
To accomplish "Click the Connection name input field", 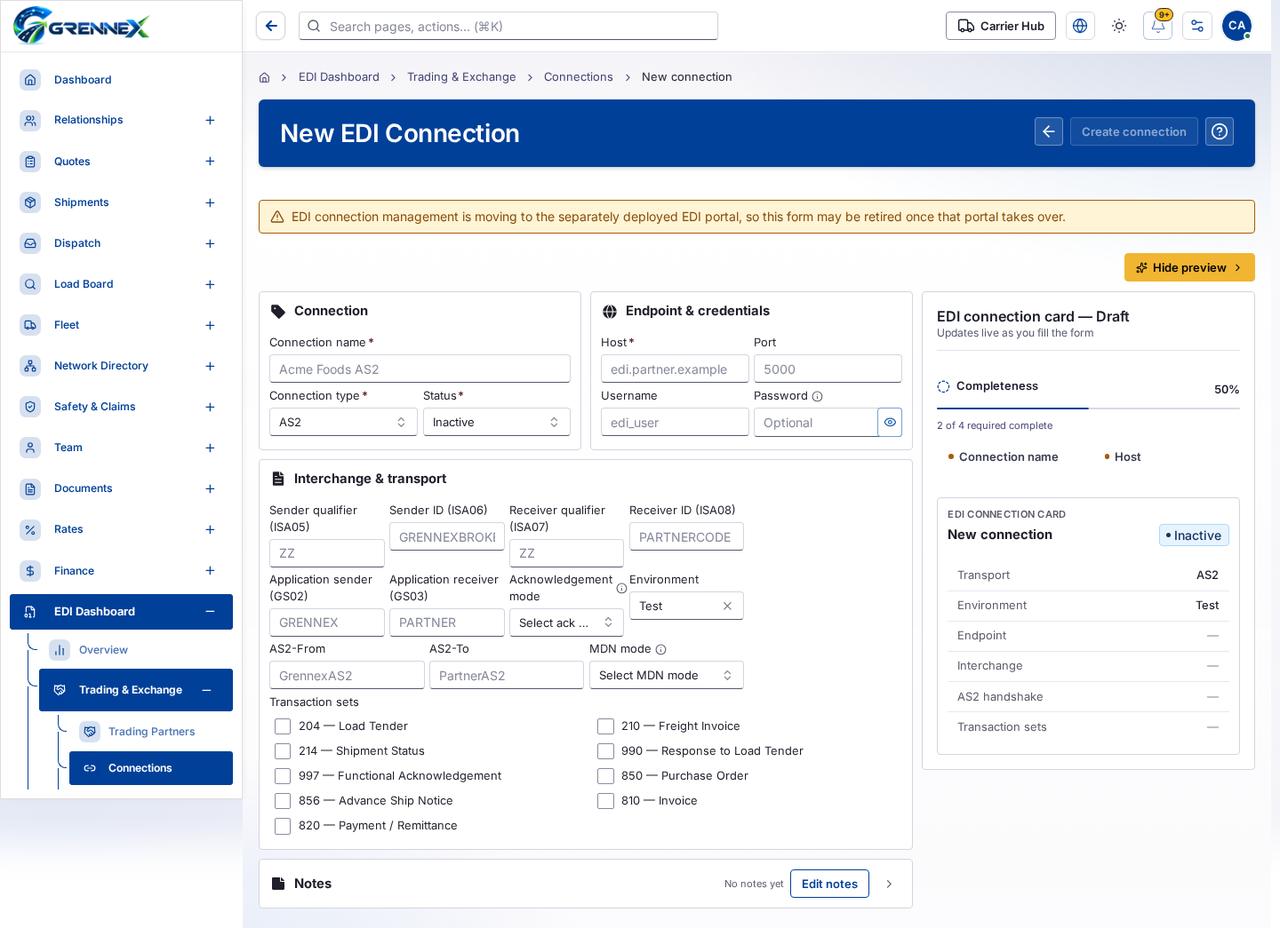I will coord(420,369).
